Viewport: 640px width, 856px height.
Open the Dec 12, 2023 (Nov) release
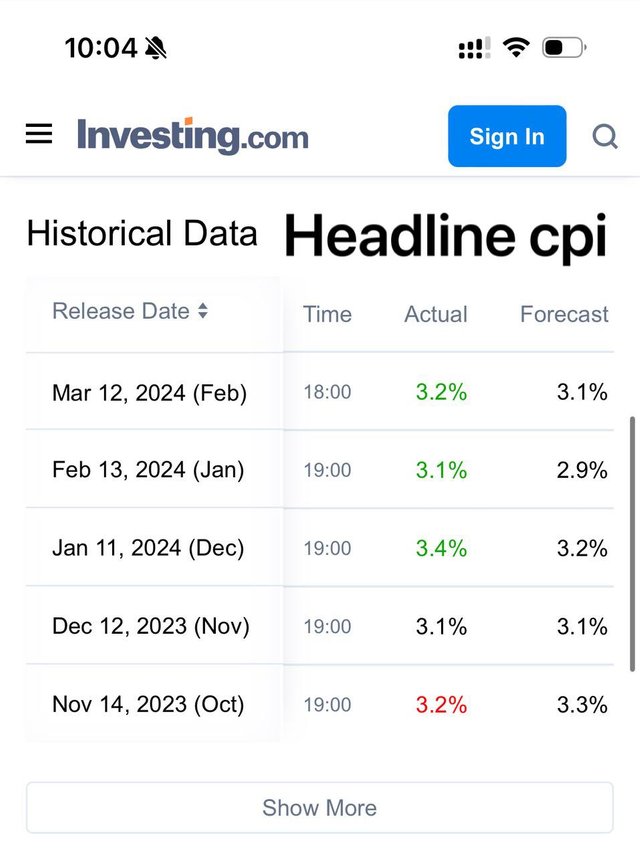pyautogui.click(x=151, y=626)
